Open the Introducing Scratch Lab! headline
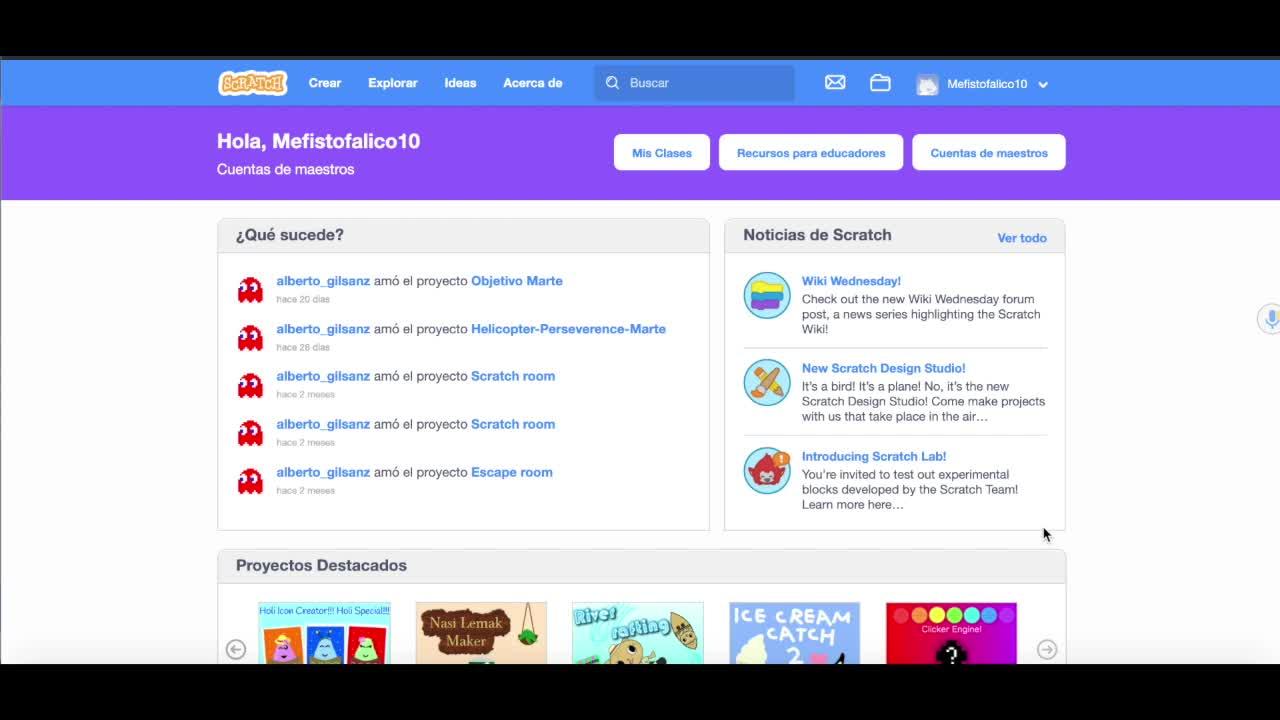Viewport: 1280px width, 720px height. (x=874, y=456)
